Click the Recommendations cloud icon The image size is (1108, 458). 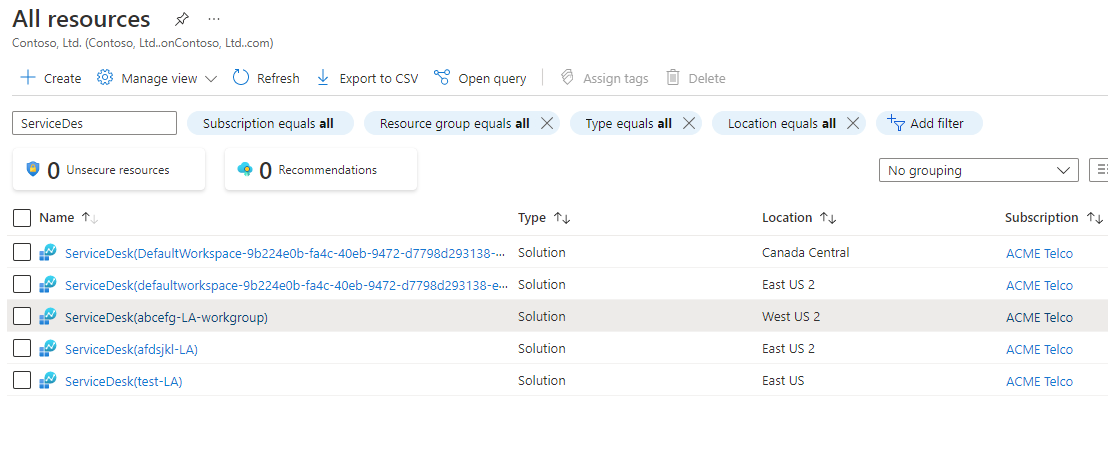(245, 169)
